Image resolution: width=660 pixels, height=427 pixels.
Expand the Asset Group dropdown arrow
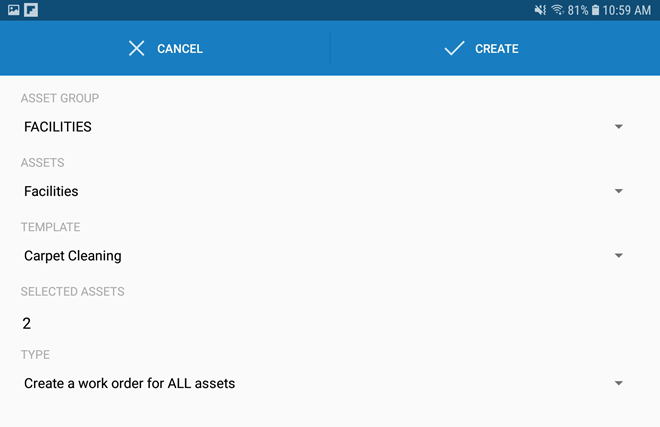(619, 127)
